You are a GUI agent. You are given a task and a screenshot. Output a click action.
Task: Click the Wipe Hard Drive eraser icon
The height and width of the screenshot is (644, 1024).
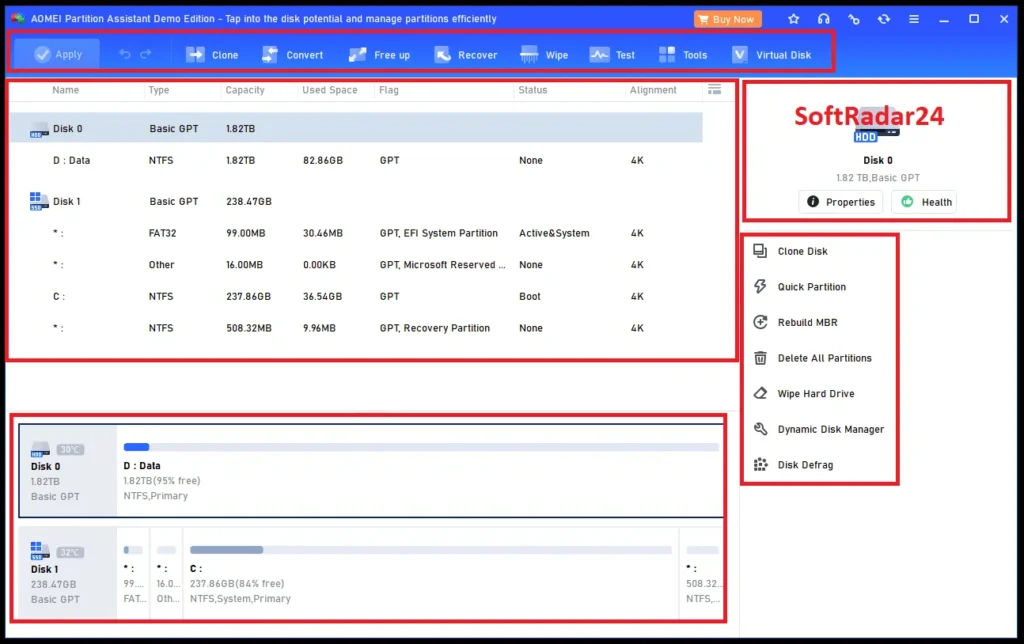760,393
